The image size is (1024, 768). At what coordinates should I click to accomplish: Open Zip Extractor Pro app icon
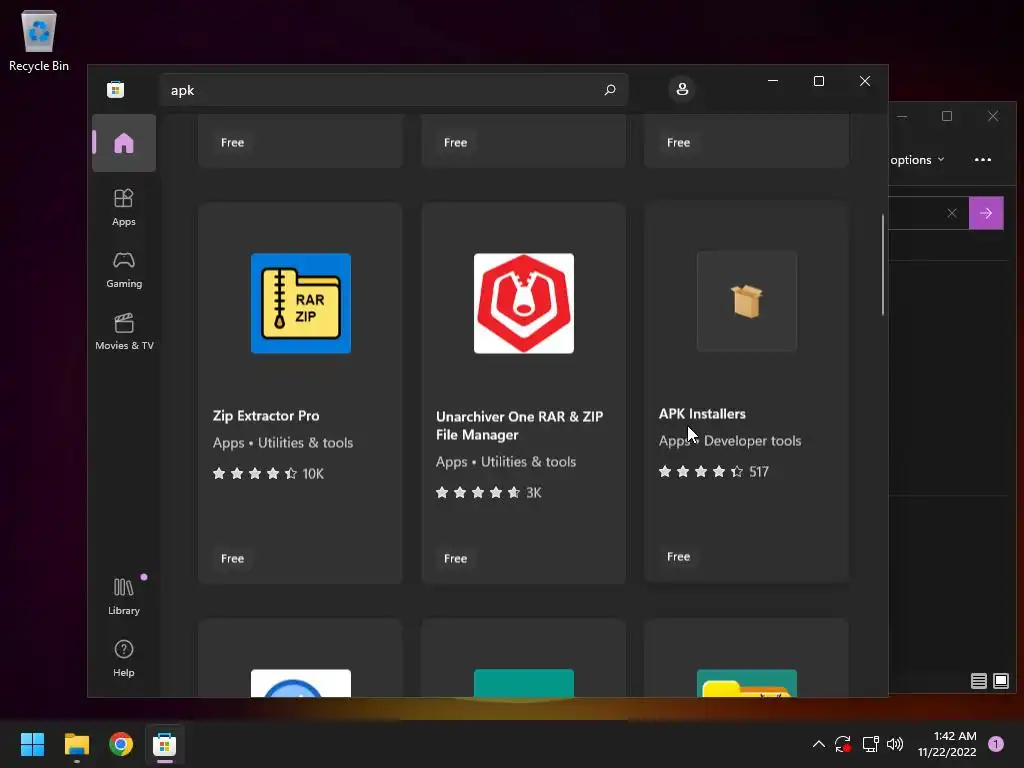point(301,303)
